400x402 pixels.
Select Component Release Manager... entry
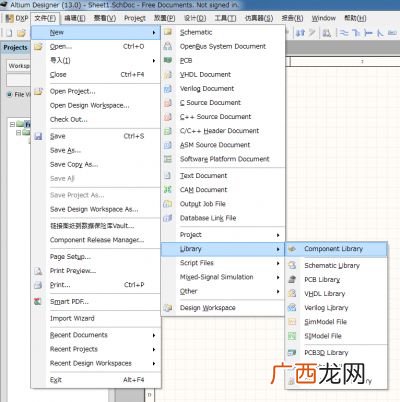tap(96, 240)
